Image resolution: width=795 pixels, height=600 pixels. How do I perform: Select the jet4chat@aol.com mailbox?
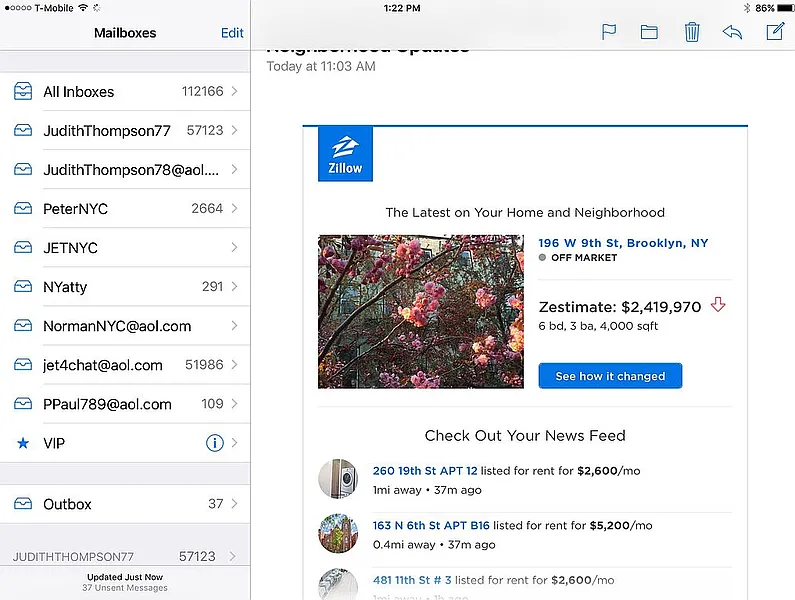click(102, 365)
